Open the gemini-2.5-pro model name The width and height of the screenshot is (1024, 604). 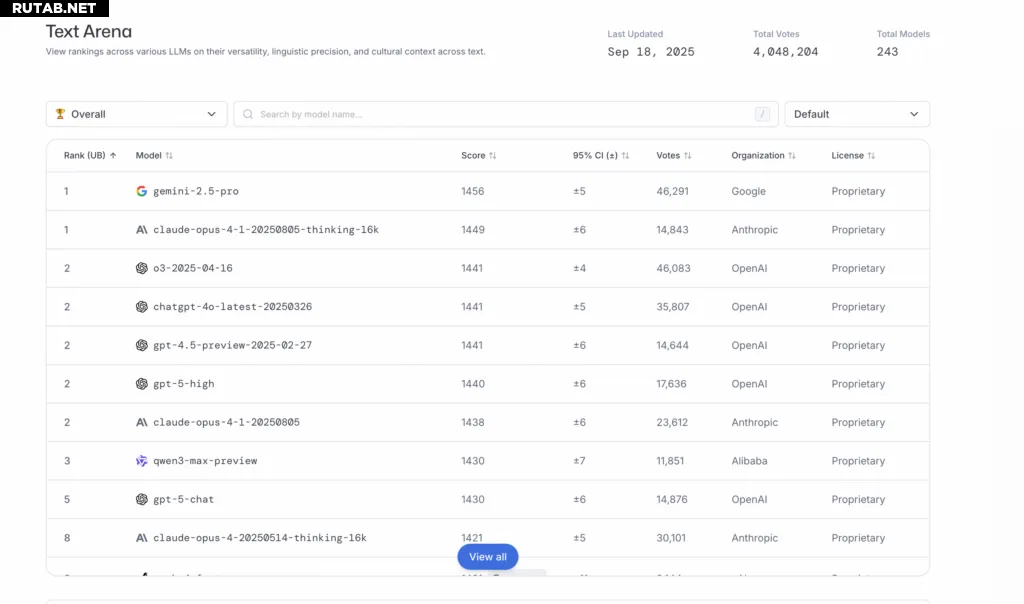tap(196, 191)
